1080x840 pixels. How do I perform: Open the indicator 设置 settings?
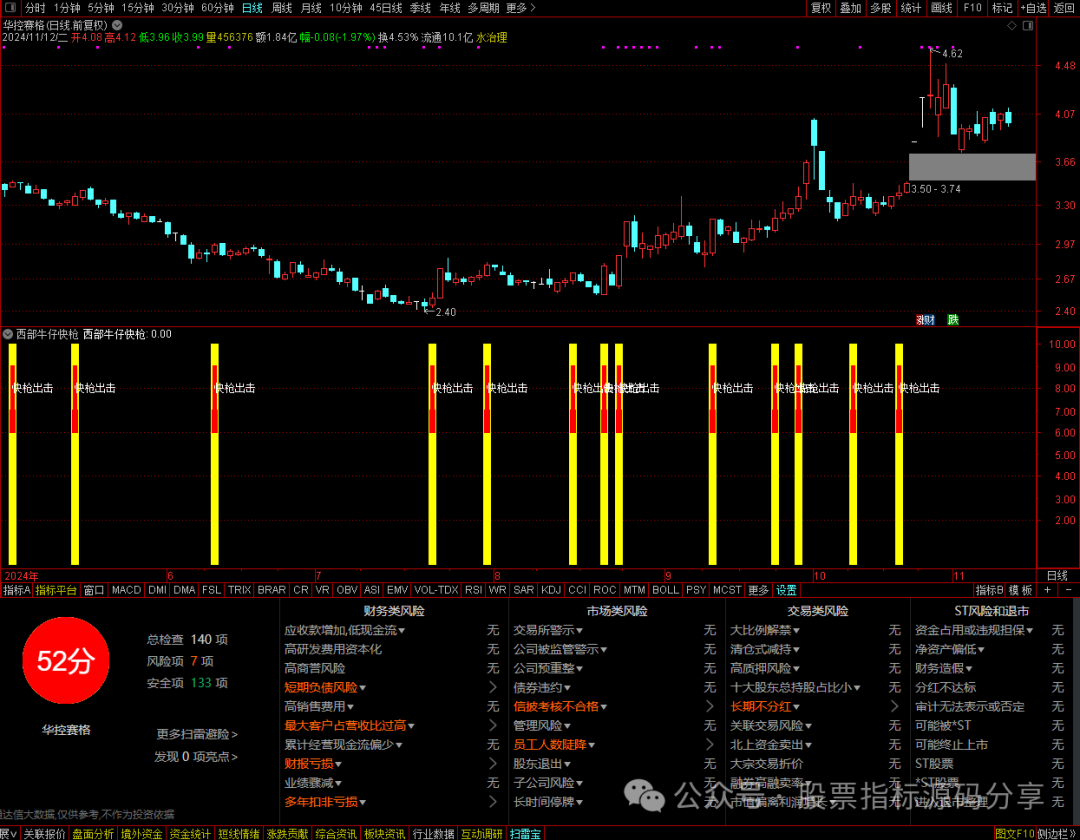786,590
